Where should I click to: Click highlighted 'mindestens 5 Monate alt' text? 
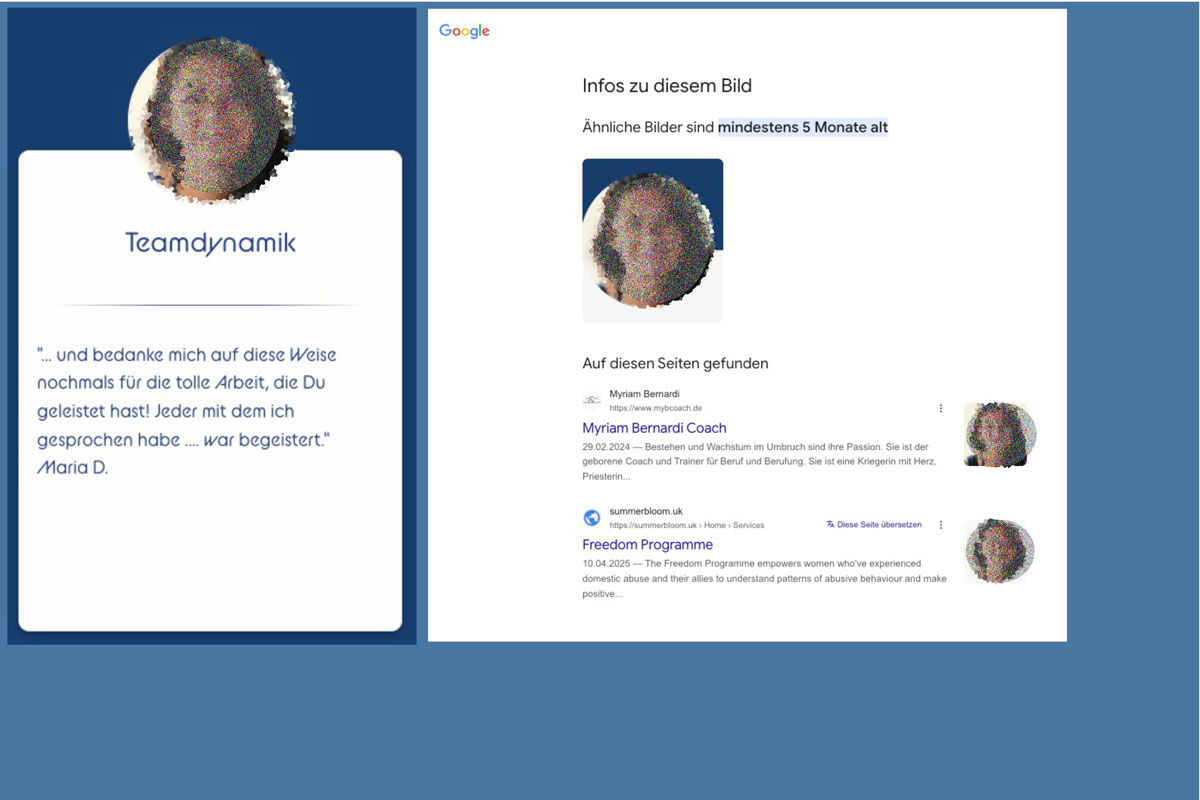(x=802, y=127)
